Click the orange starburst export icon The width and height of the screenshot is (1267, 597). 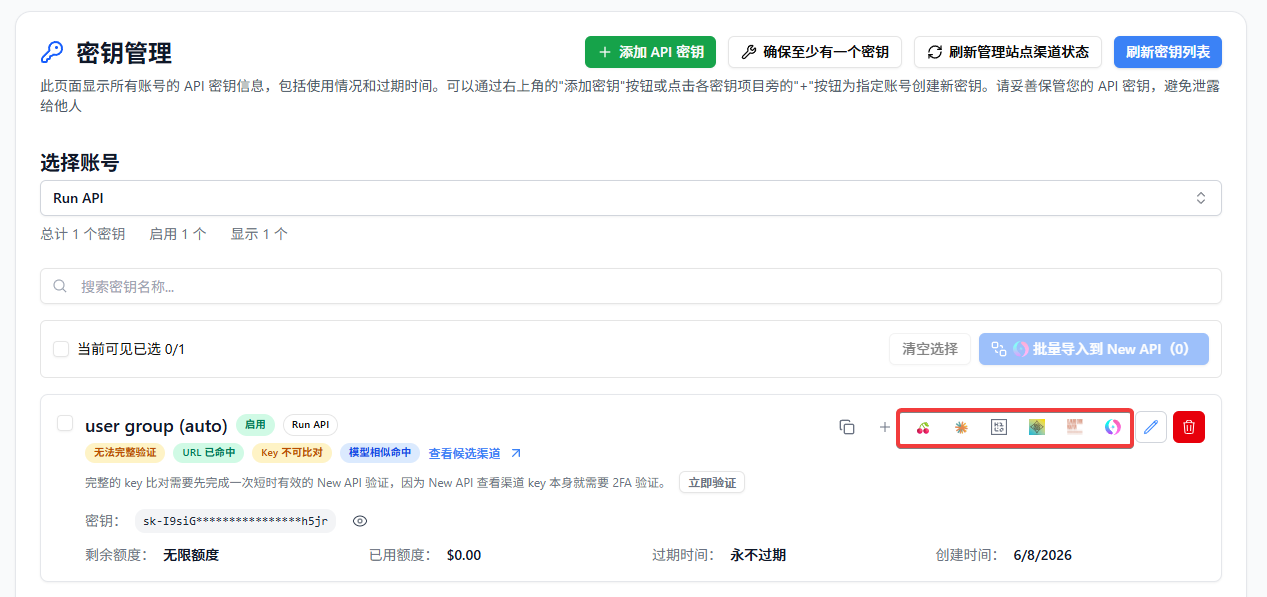click(961, 427)
